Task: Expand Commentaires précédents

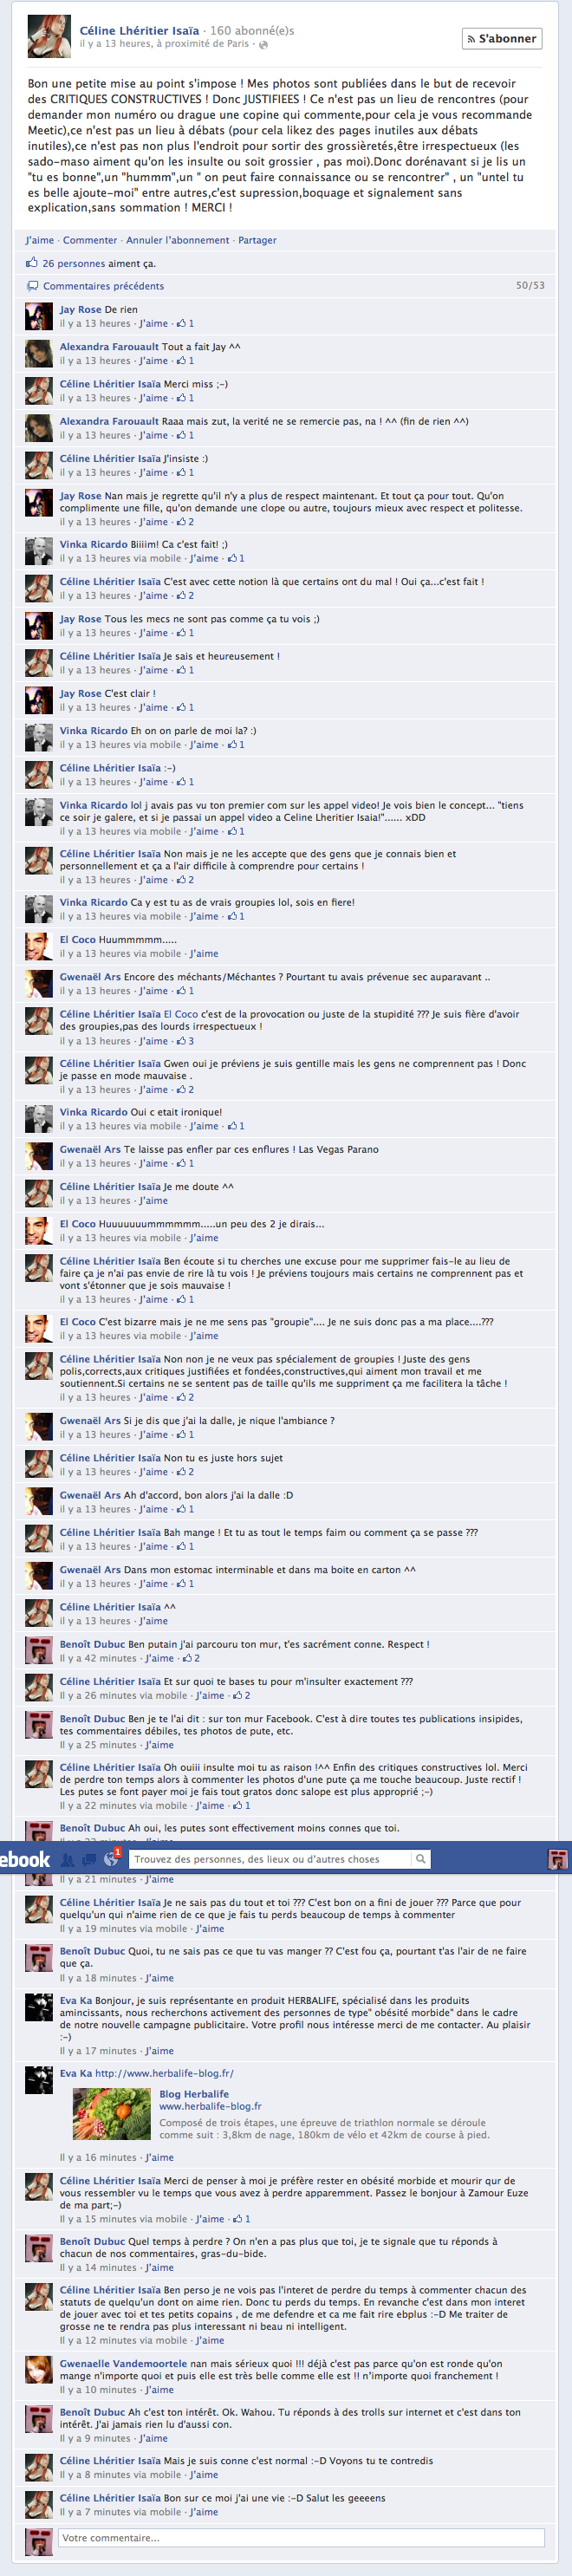Action: pyautogui.click(x=103, y=286)
